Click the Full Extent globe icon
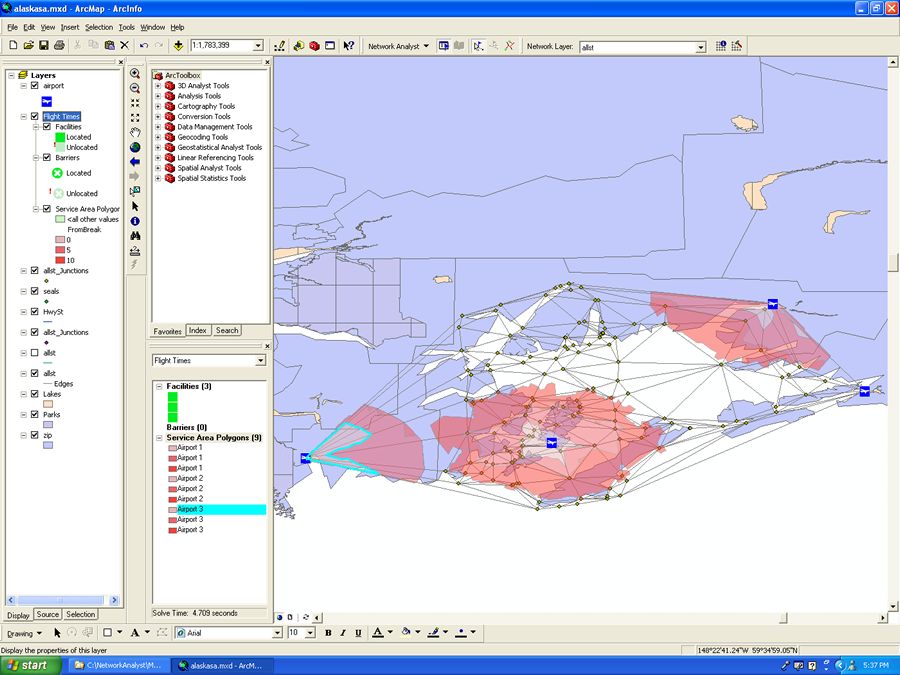The height and width of the screenshot is (675, 900). [x=135, y=147]
